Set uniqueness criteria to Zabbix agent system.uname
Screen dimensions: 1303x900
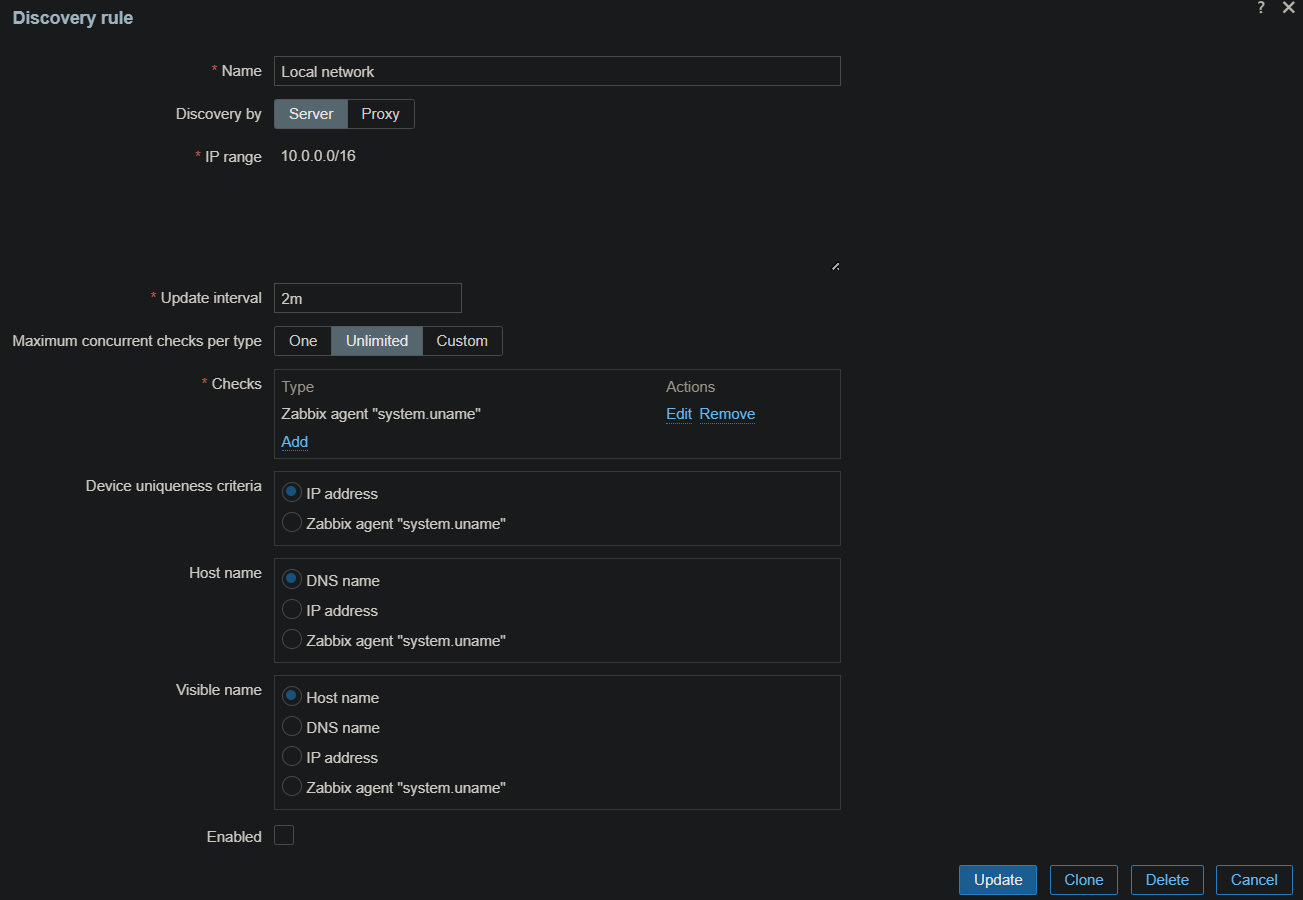click(x=292, y=523)
